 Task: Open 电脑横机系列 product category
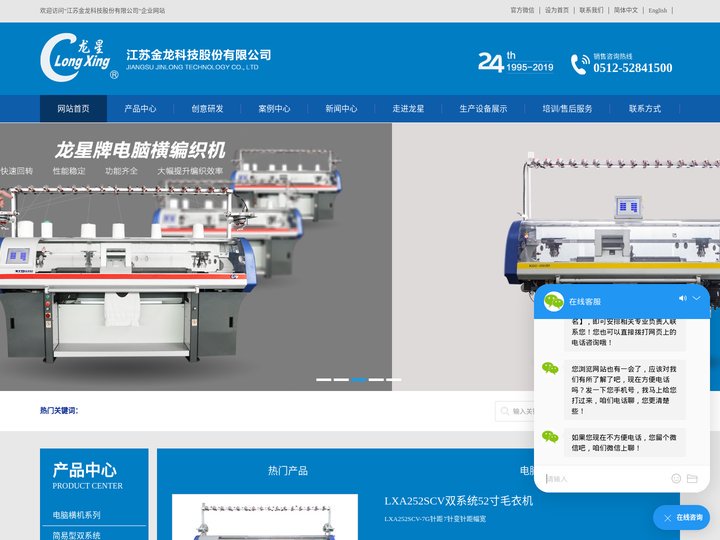(x=76, y=515)
